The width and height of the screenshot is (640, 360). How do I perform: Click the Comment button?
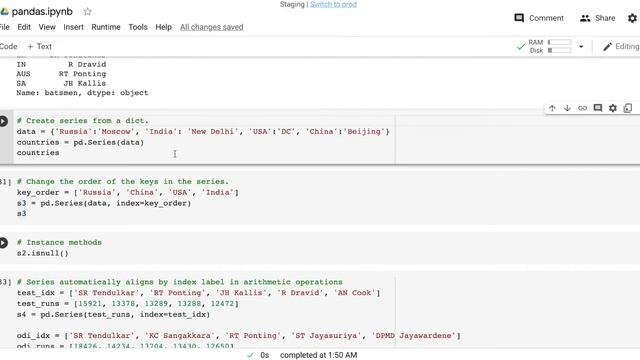539,18
